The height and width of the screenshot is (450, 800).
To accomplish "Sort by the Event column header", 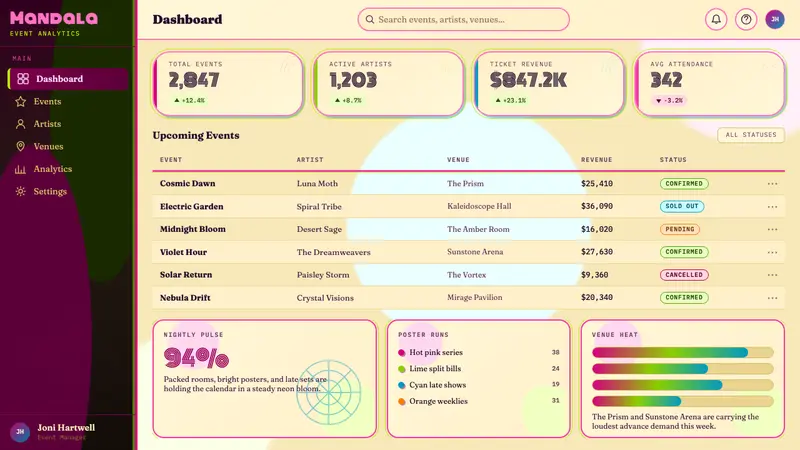I will 171,160.
